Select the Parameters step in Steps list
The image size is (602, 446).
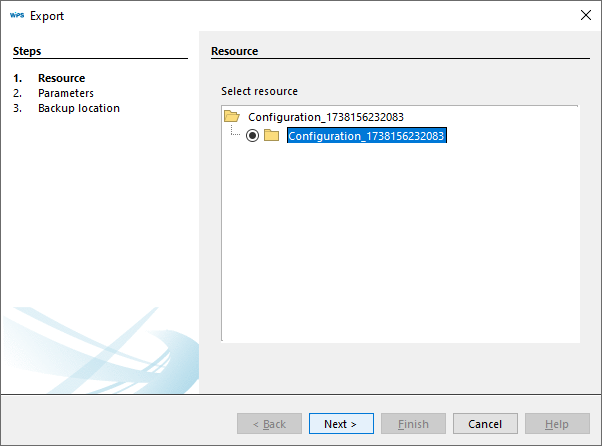pos(66,93)
